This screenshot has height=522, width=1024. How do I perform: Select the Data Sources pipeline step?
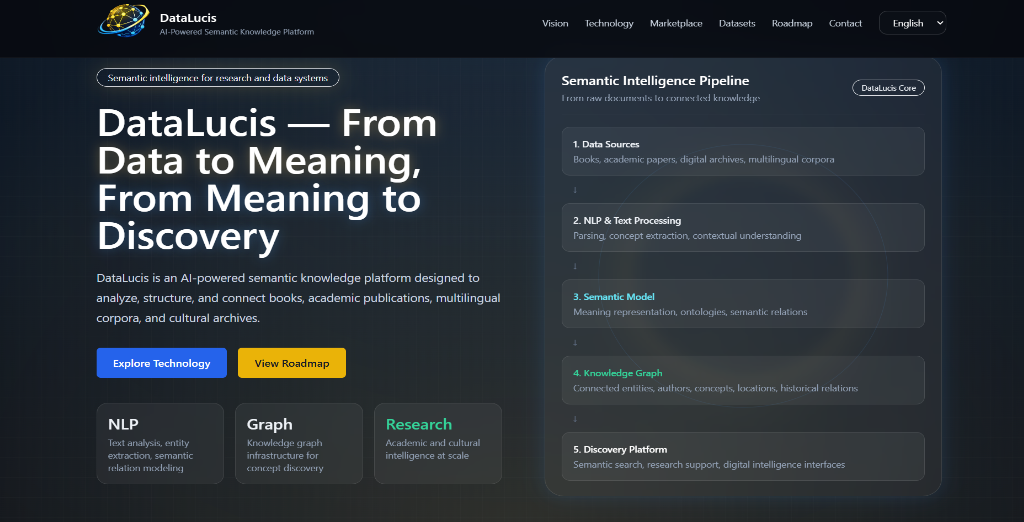click(743, 151)
